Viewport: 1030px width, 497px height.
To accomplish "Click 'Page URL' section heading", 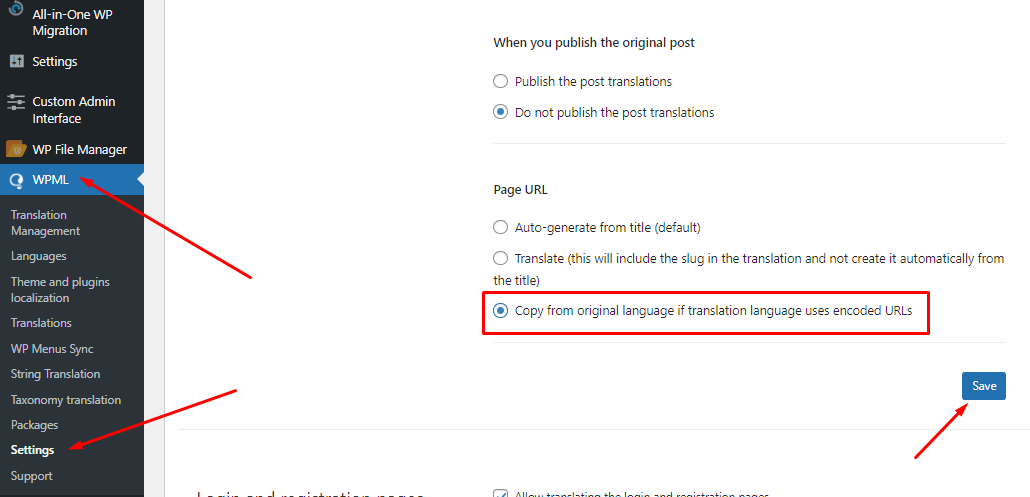I will pyautogui.click(x=520, y=190).
